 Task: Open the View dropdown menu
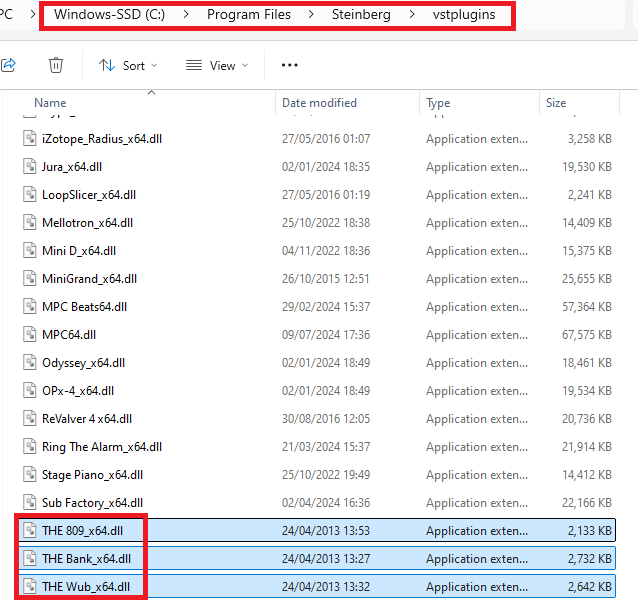(x=217, y=66)
